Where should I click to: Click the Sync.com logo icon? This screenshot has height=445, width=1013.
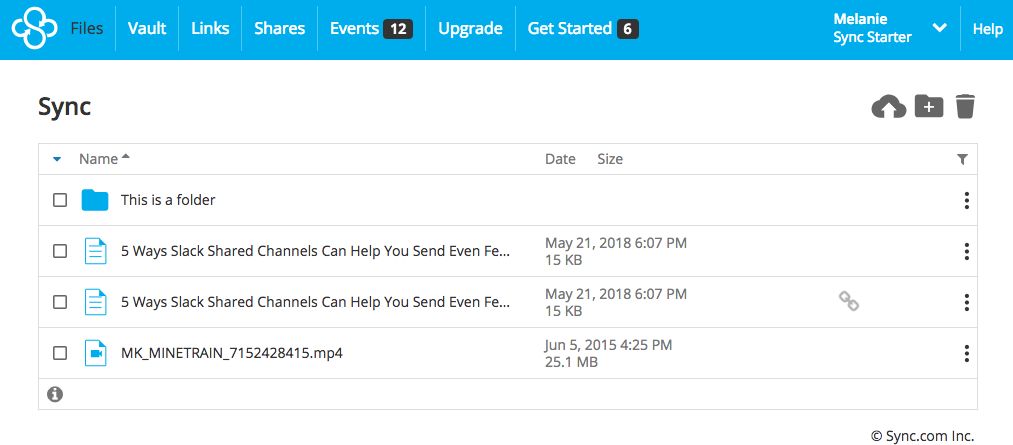point(34,29)
